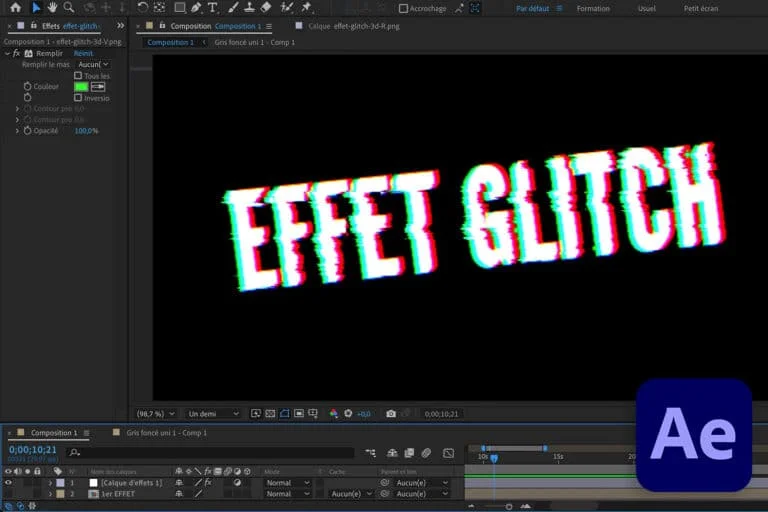Pick color with Couleur eyedropper
This screenshot has height=512, width=768.
[98, 87]
